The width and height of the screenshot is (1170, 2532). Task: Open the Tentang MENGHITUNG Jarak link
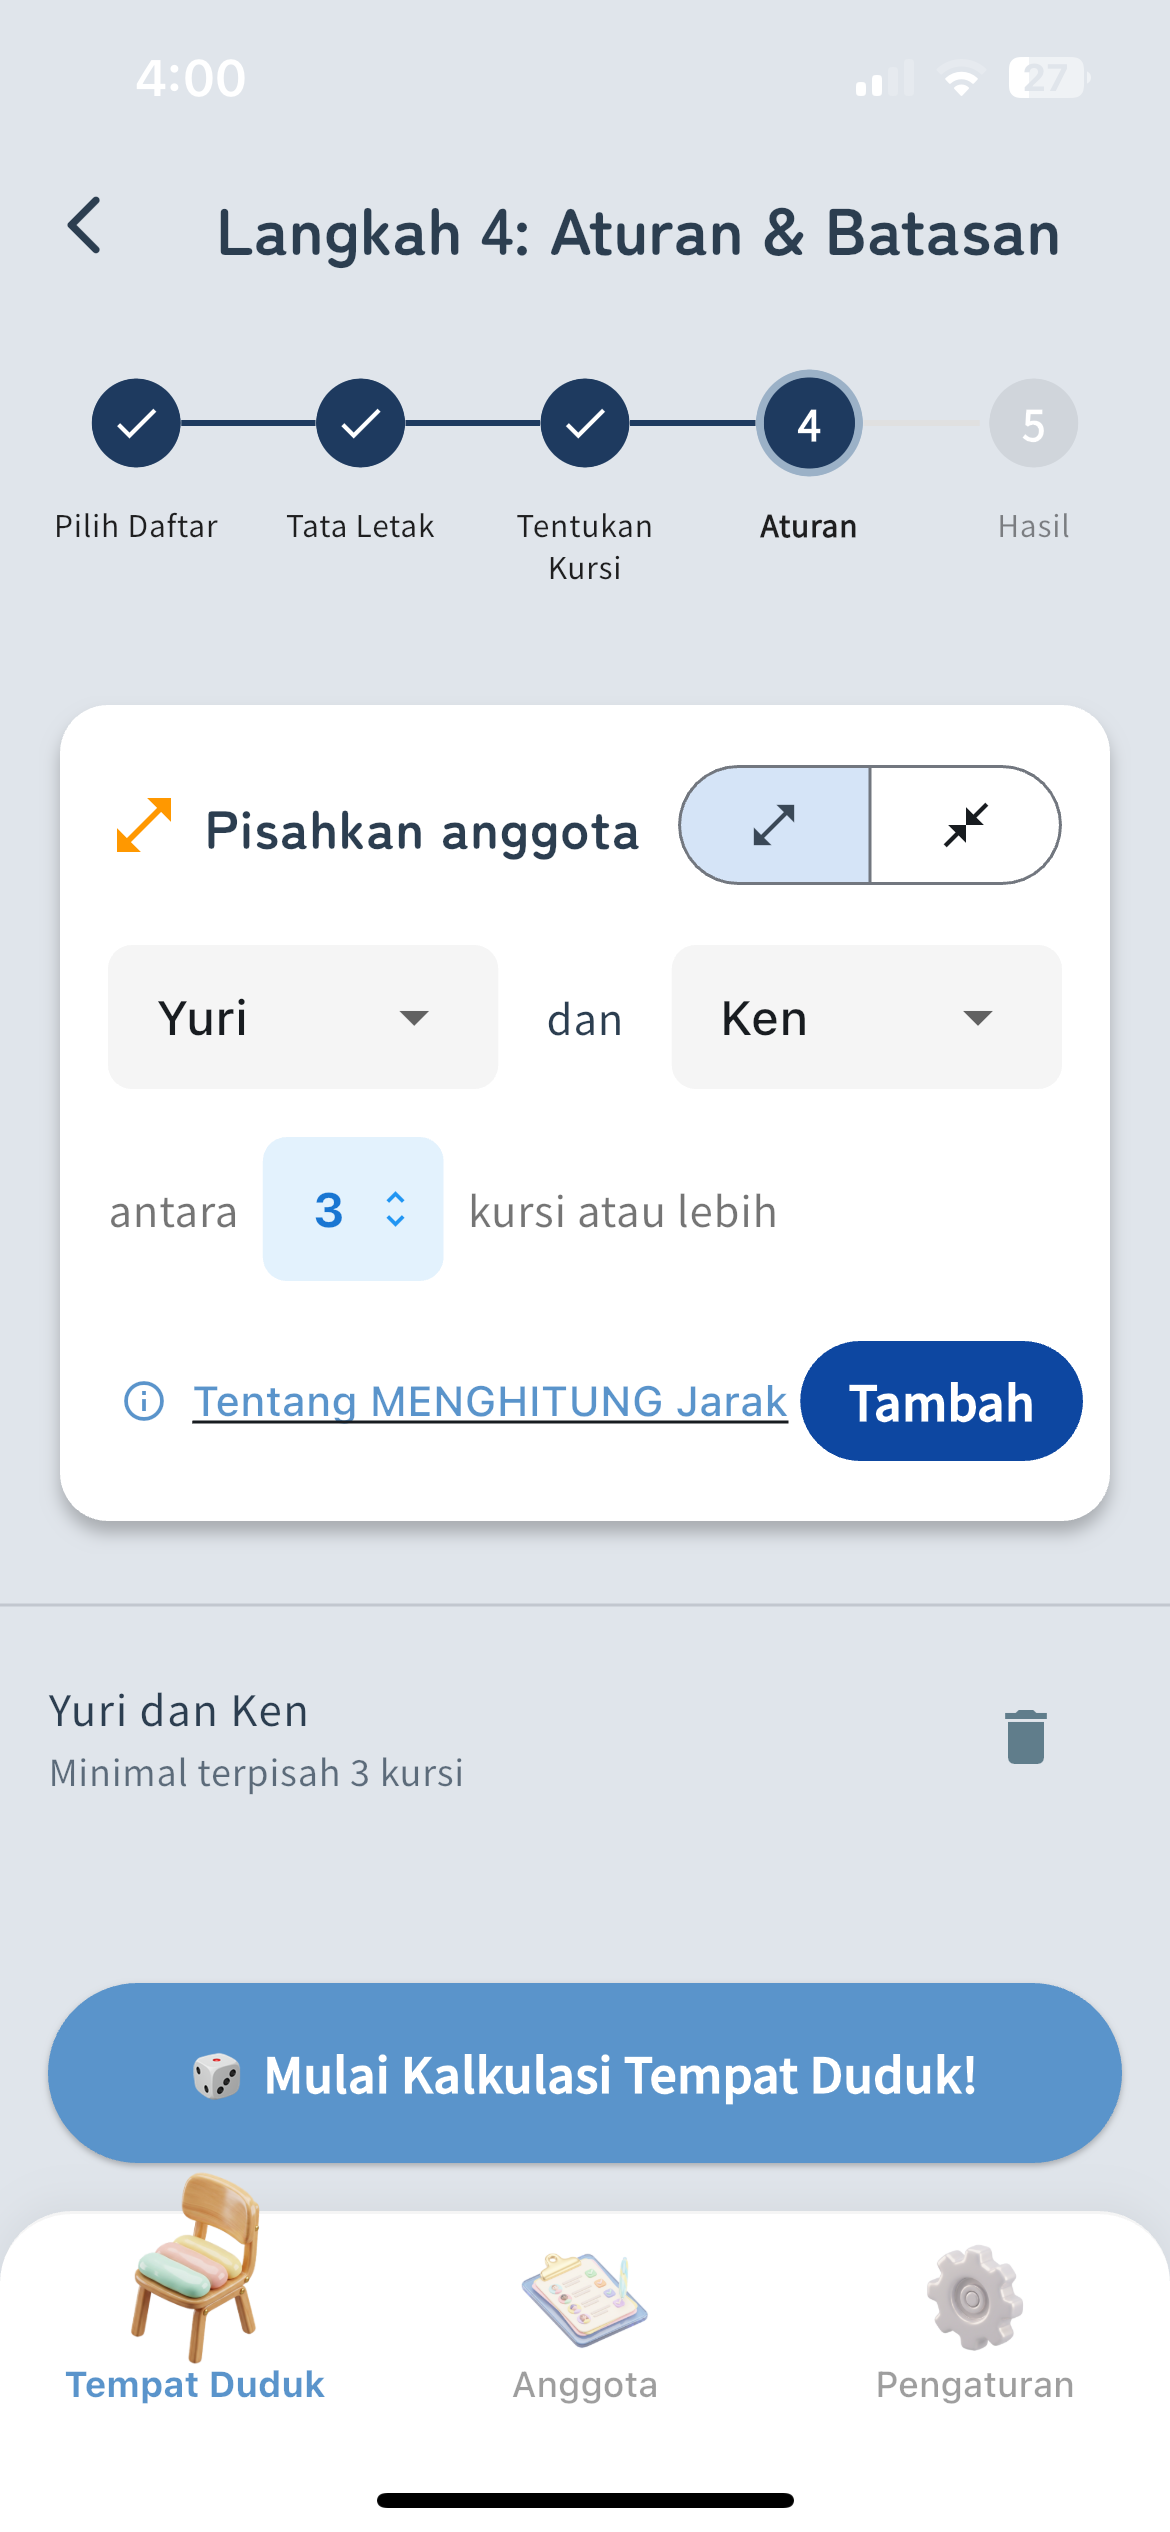(489, 1401)
